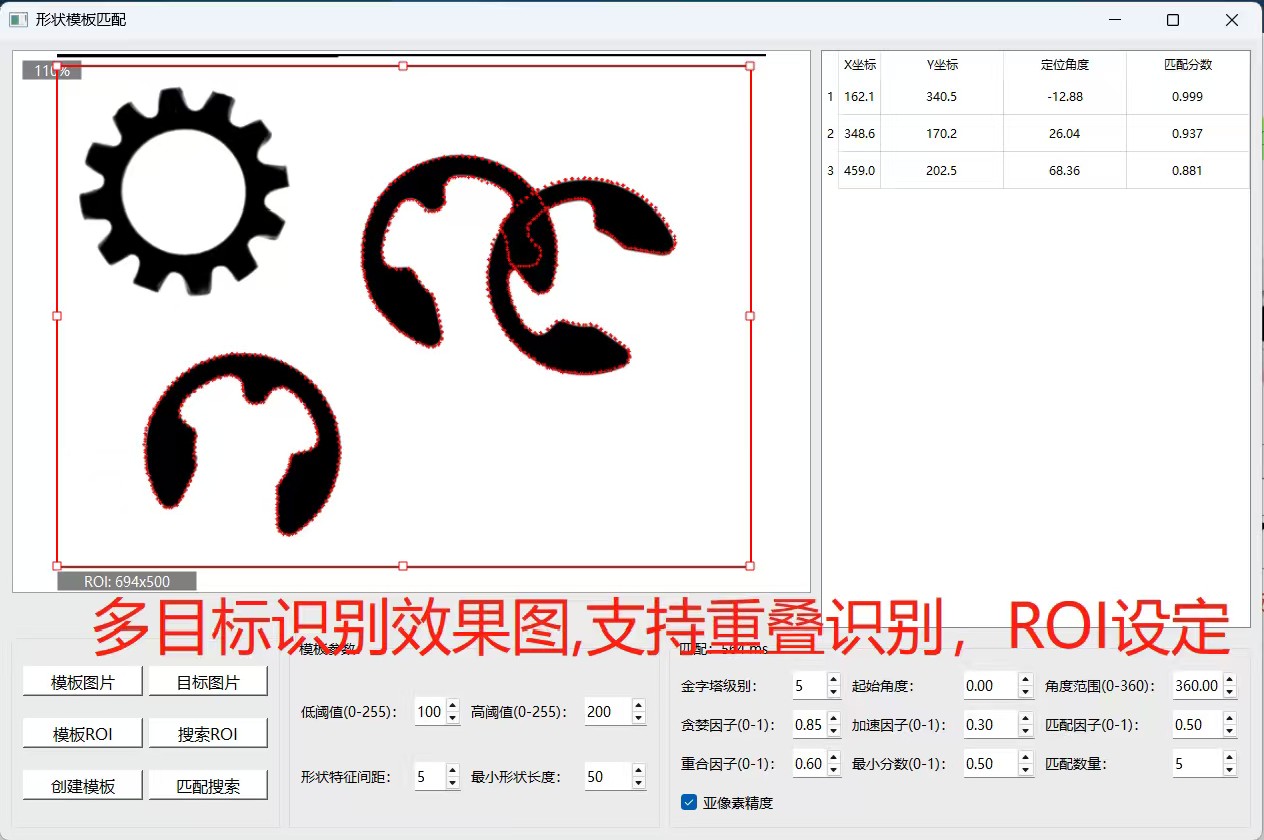Image resolution: width=1264 pixels, height=840 pixels.
Task: Increase 贪婪因子 with up arrow
Action: tap(833, 718)
